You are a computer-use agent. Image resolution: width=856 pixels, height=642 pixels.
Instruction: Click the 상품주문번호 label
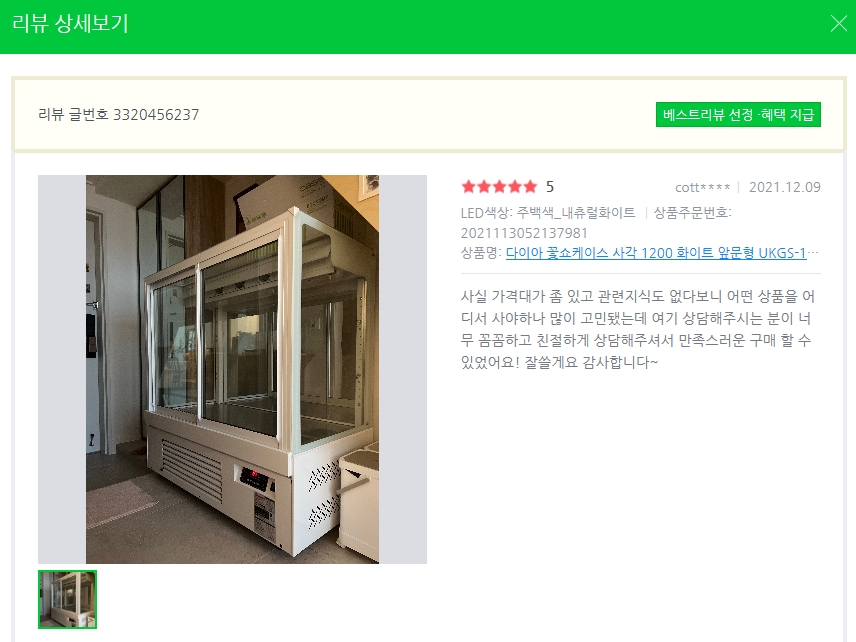692,212
